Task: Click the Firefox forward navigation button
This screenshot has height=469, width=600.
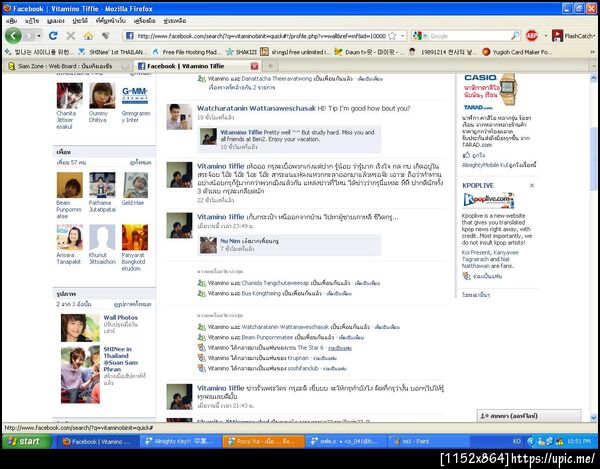Action: point(29,36)
